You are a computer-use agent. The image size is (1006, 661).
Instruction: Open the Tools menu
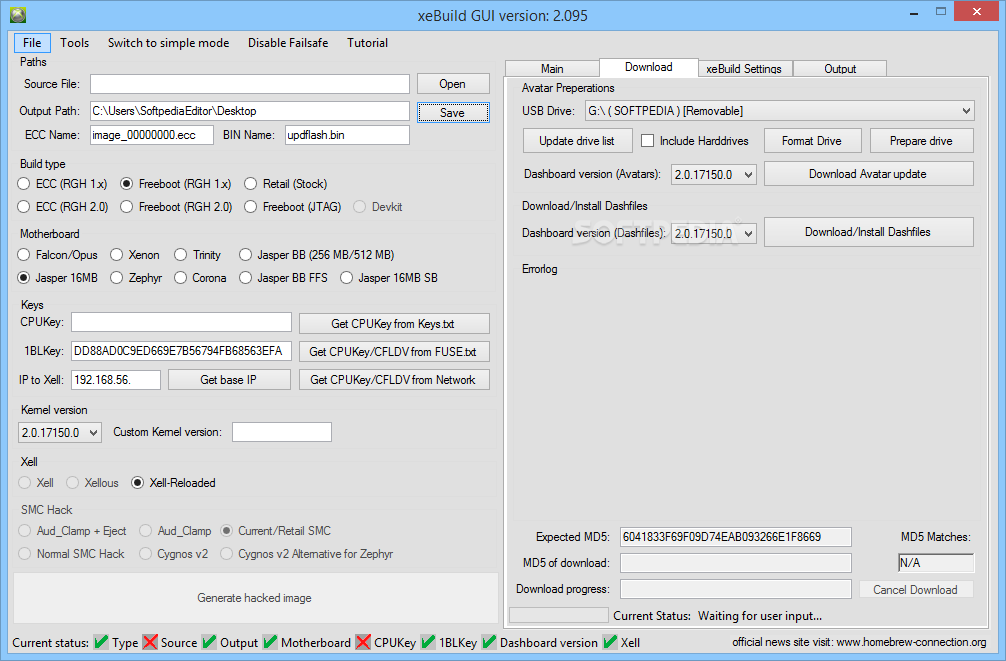pos(74,43)
